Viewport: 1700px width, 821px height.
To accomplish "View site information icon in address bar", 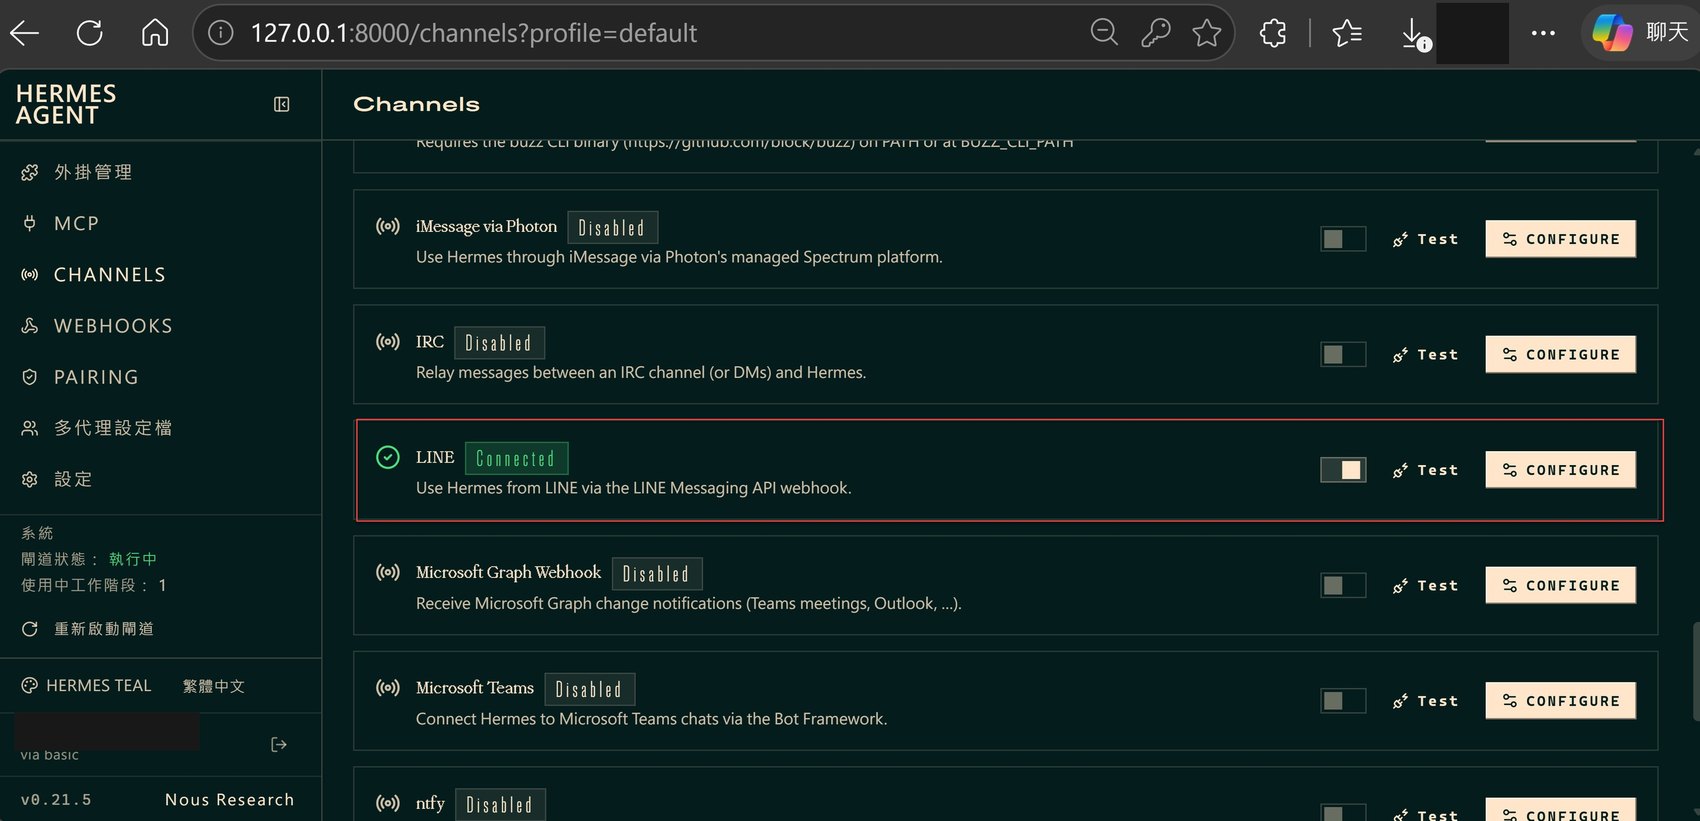I will tap(221, 33).
